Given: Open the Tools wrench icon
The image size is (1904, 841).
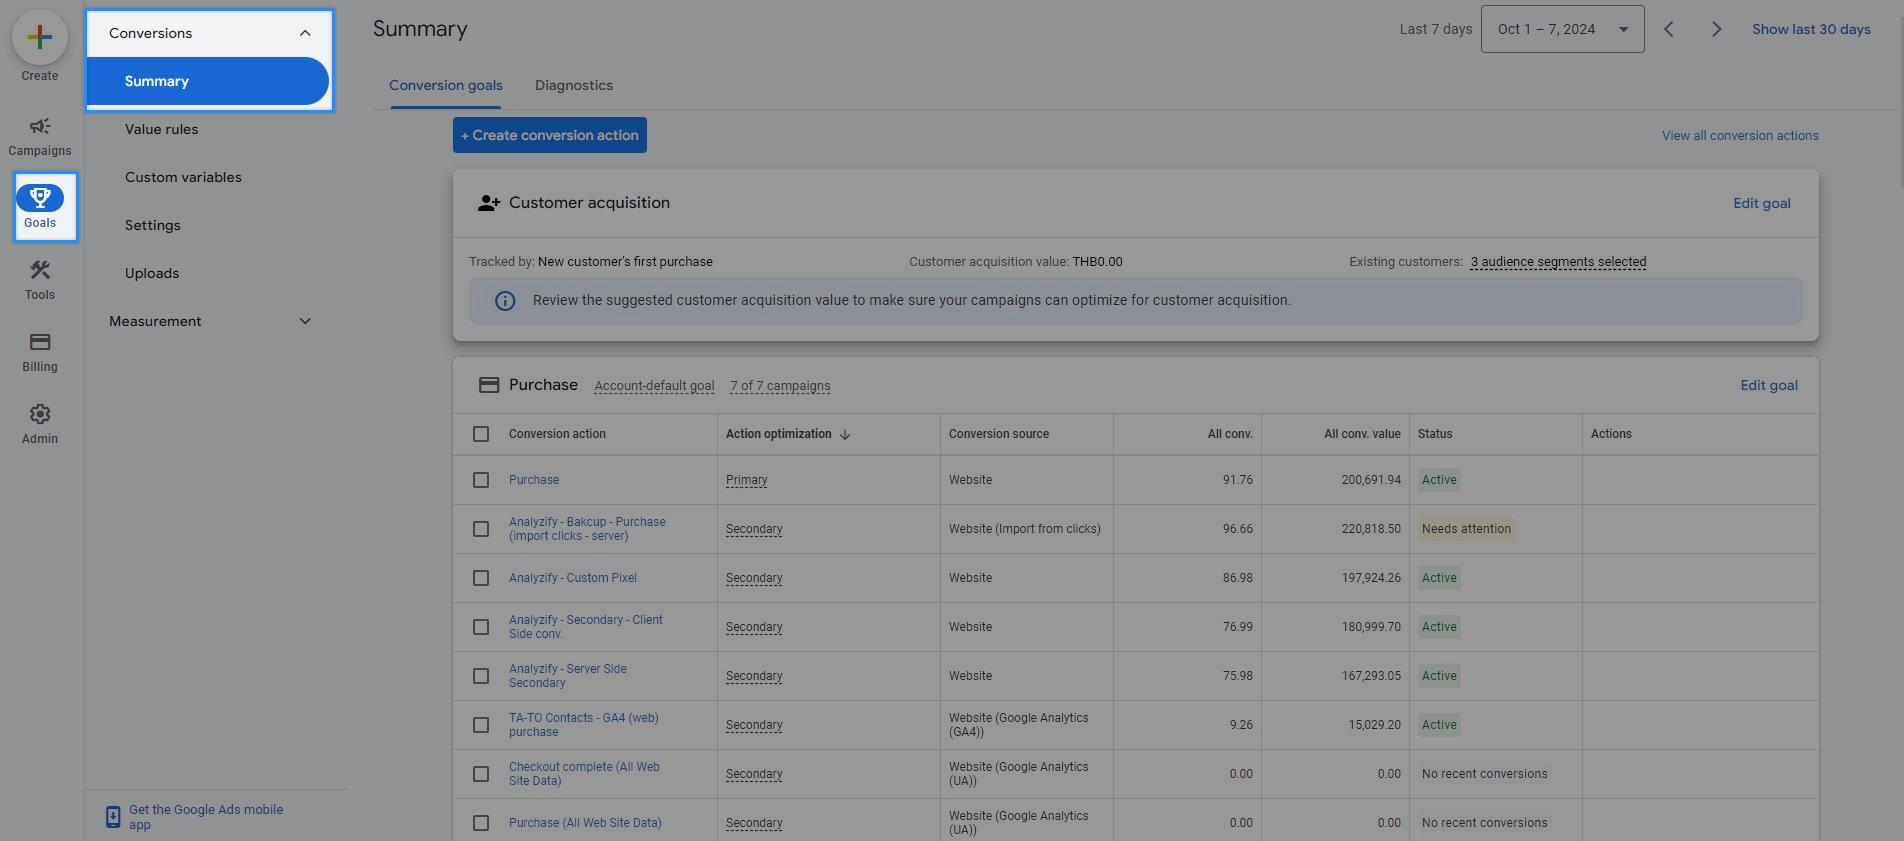Looking at the screenshot, I should (40, 270).
